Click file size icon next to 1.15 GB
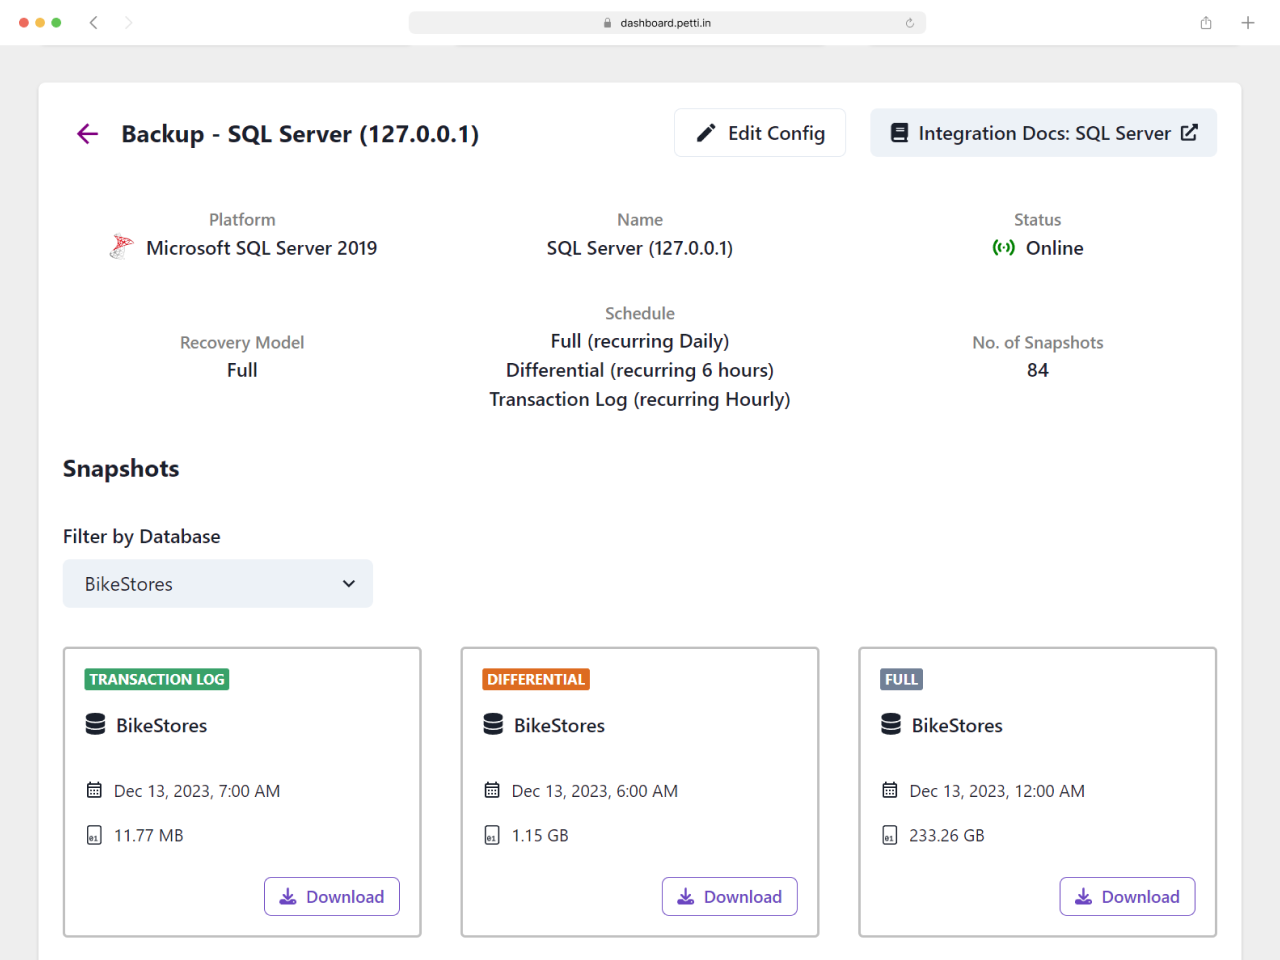Image resolution: width=1280 pixels, height=960 pixels. pyautogui.click(x=492, y=835)
